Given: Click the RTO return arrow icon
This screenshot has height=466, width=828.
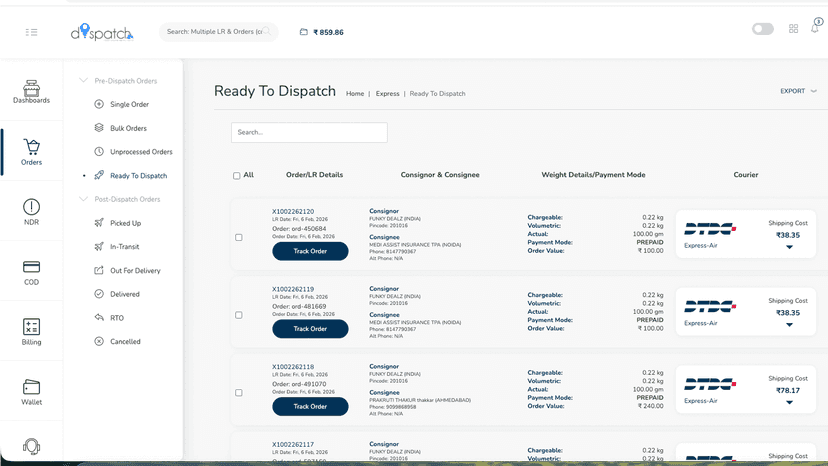Looking at the screenshot, I should coord(99,318).
